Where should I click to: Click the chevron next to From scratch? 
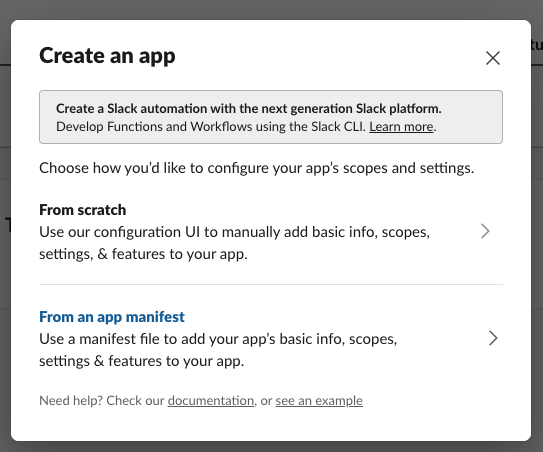tap(485, 231)
